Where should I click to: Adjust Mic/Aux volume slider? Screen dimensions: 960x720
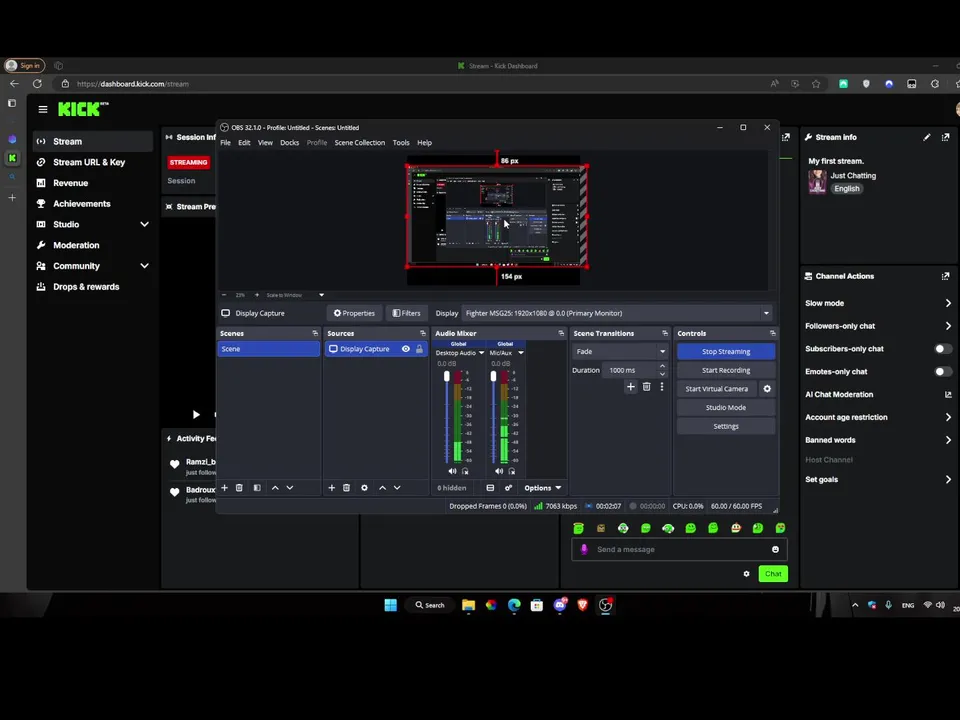[493, 376]
